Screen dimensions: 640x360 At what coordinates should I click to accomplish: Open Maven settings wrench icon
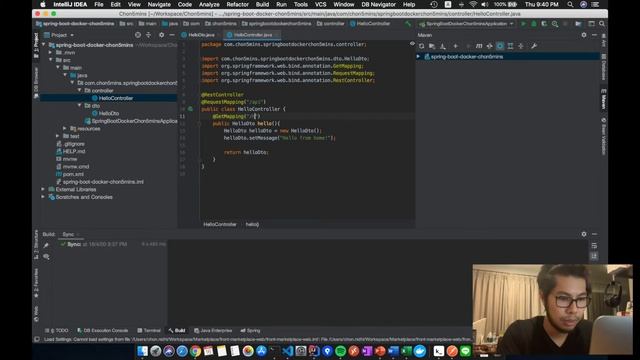point(533,46)
